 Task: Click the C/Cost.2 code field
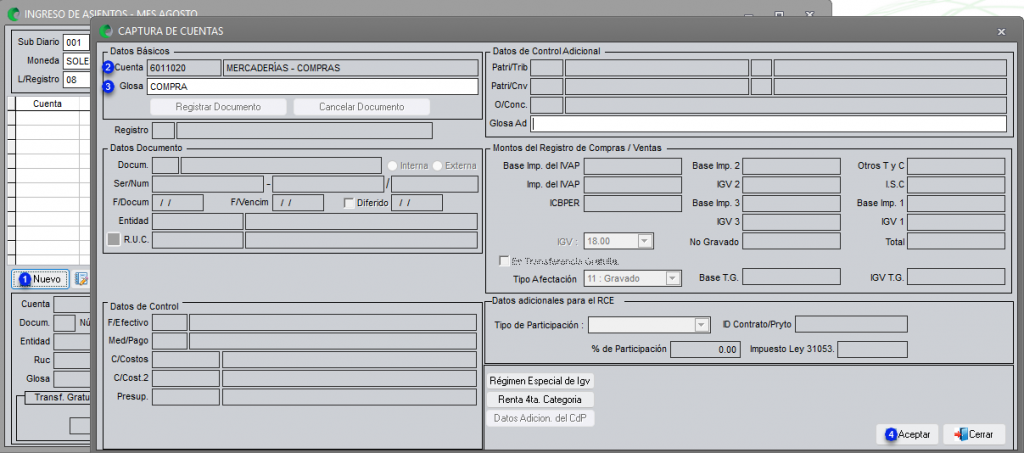(186, 379)
